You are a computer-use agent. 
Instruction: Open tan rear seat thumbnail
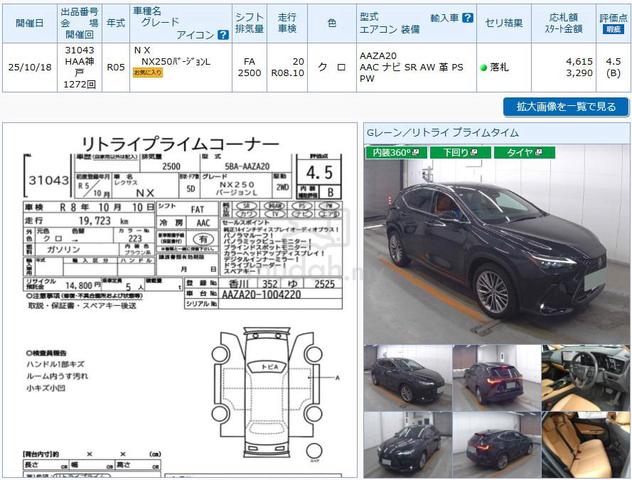pyautogui.click(x=586, y=445)
